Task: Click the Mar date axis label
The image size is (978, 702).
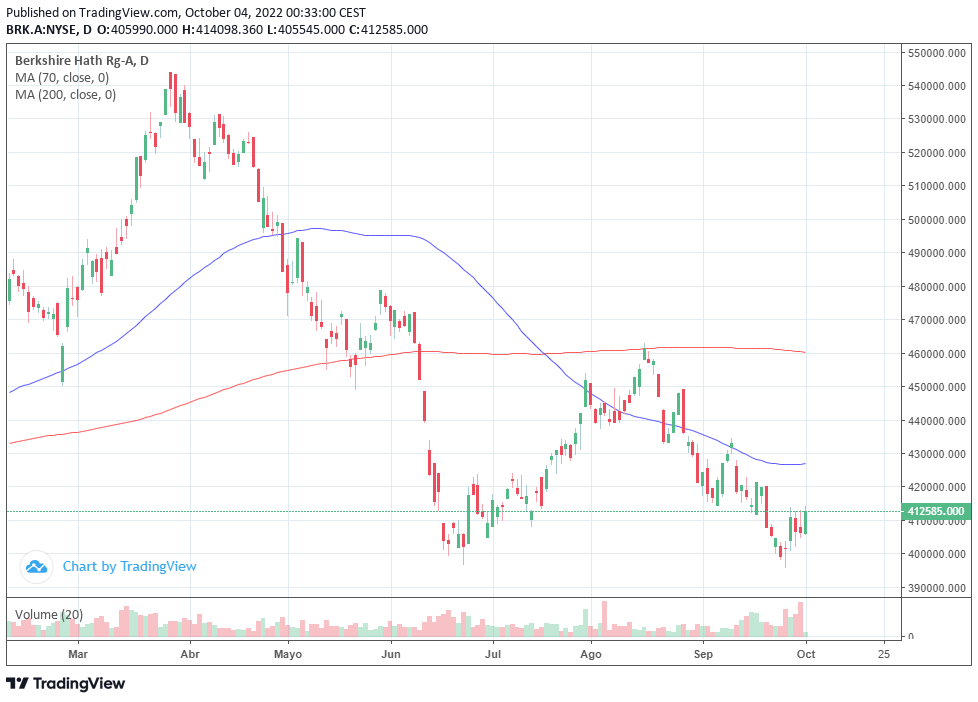Action: [78, 654]
